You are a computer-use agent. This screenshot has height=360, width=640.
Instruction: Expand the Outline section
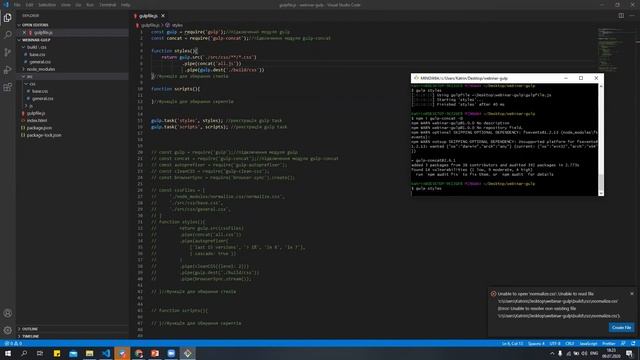pyautogui.click(x=29, y=329)
